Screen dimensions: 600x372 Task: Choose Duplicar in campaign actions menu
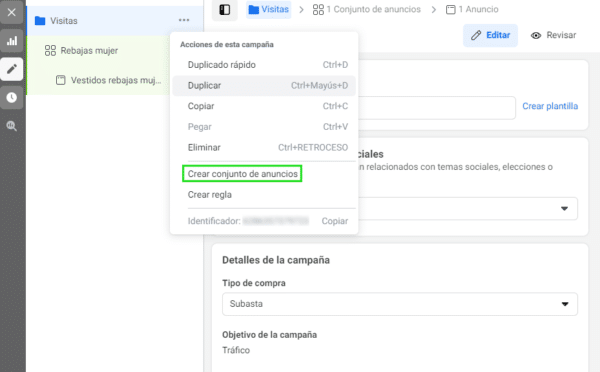point(264,85)
